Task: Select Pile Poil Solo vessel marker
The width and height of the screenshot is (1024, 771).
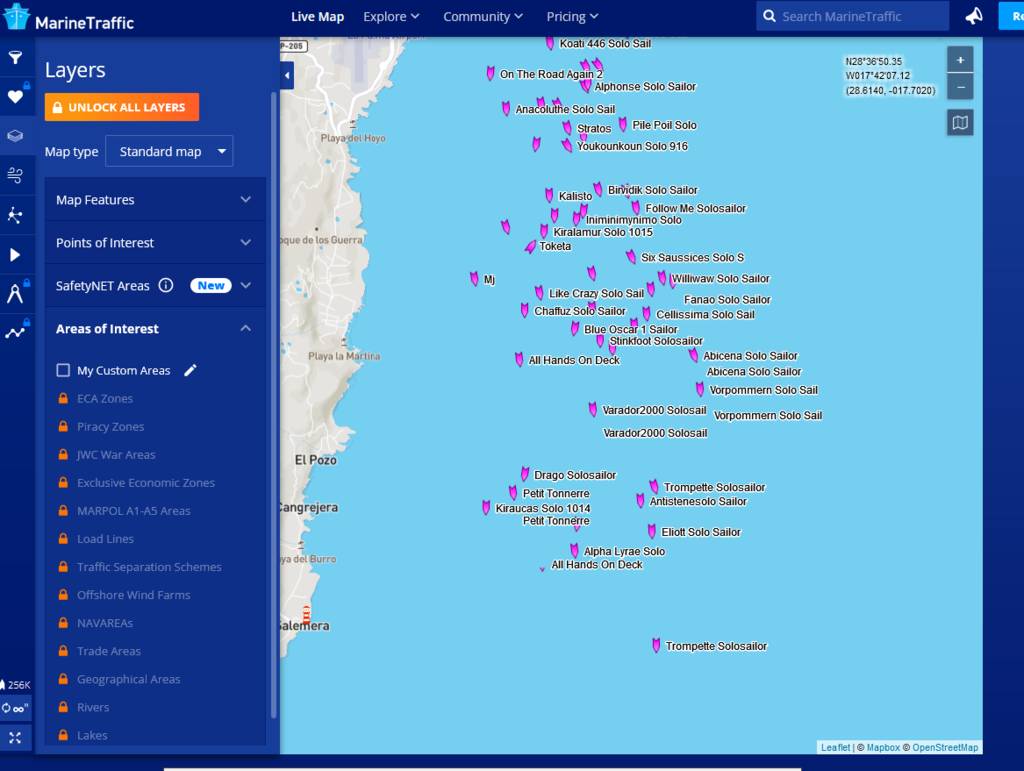Action: tap(623, 124)
